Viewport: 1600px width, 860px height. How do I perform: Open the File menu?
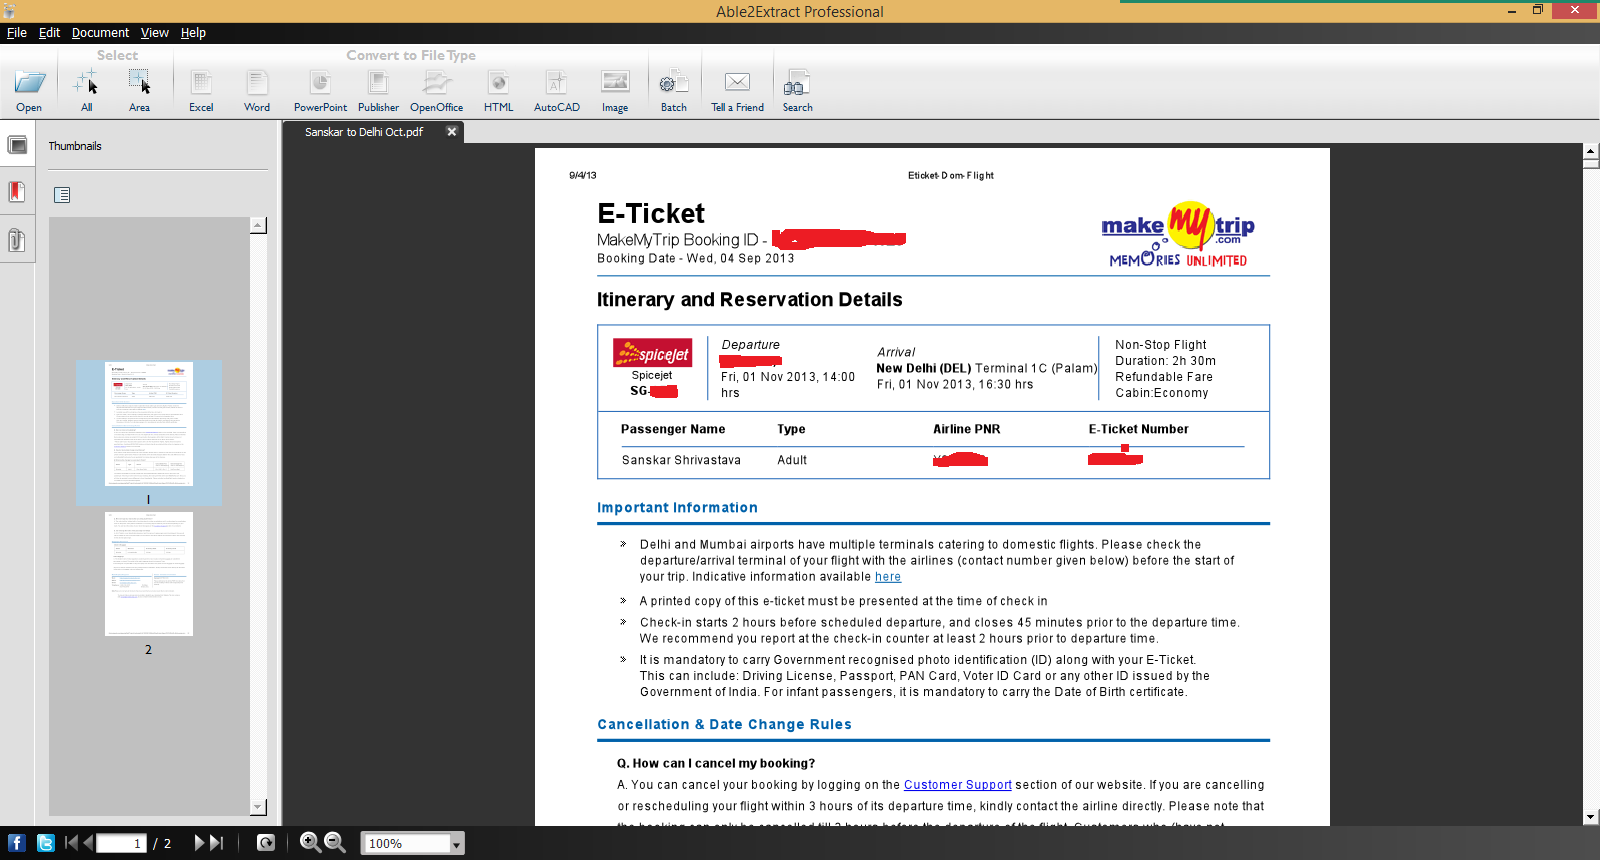click(17, 32)
